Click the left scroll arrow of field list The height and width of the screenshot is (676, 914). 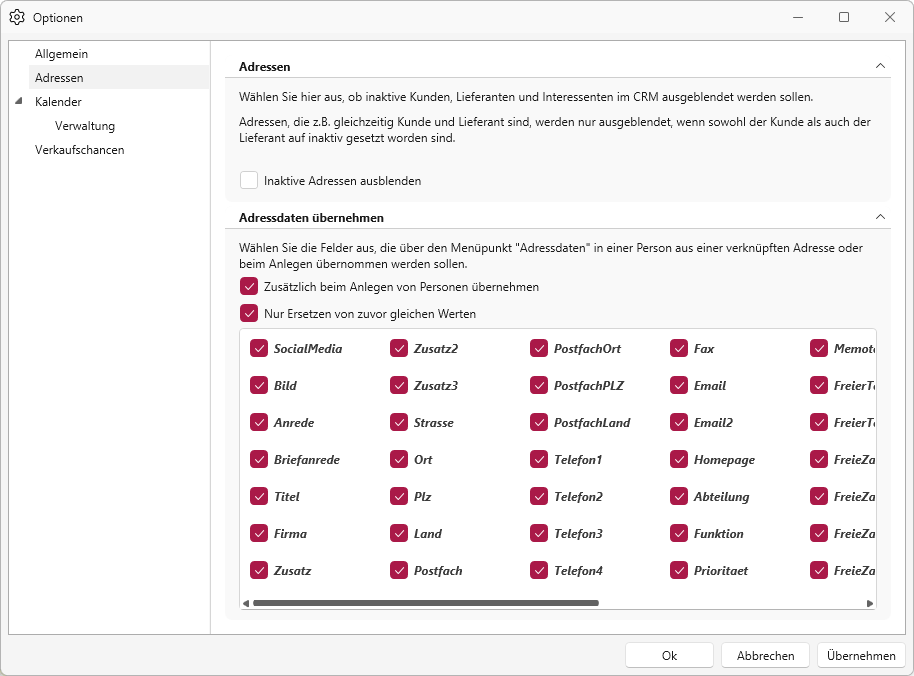click(x=246, y=603)
